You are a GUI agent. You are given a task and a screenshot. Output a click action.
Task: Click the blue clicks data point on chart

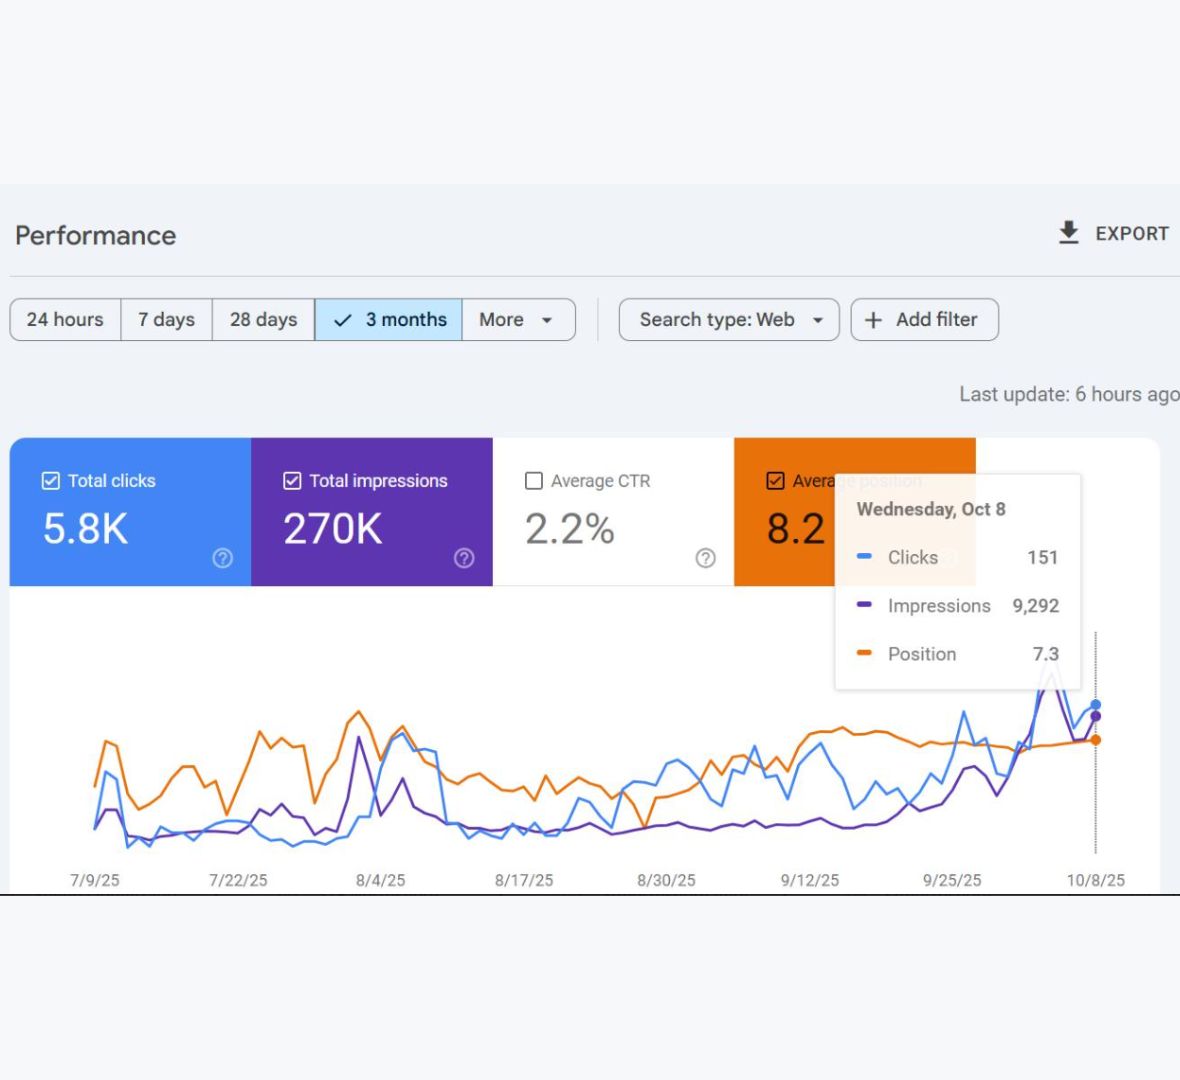[x=1096, y=705]
